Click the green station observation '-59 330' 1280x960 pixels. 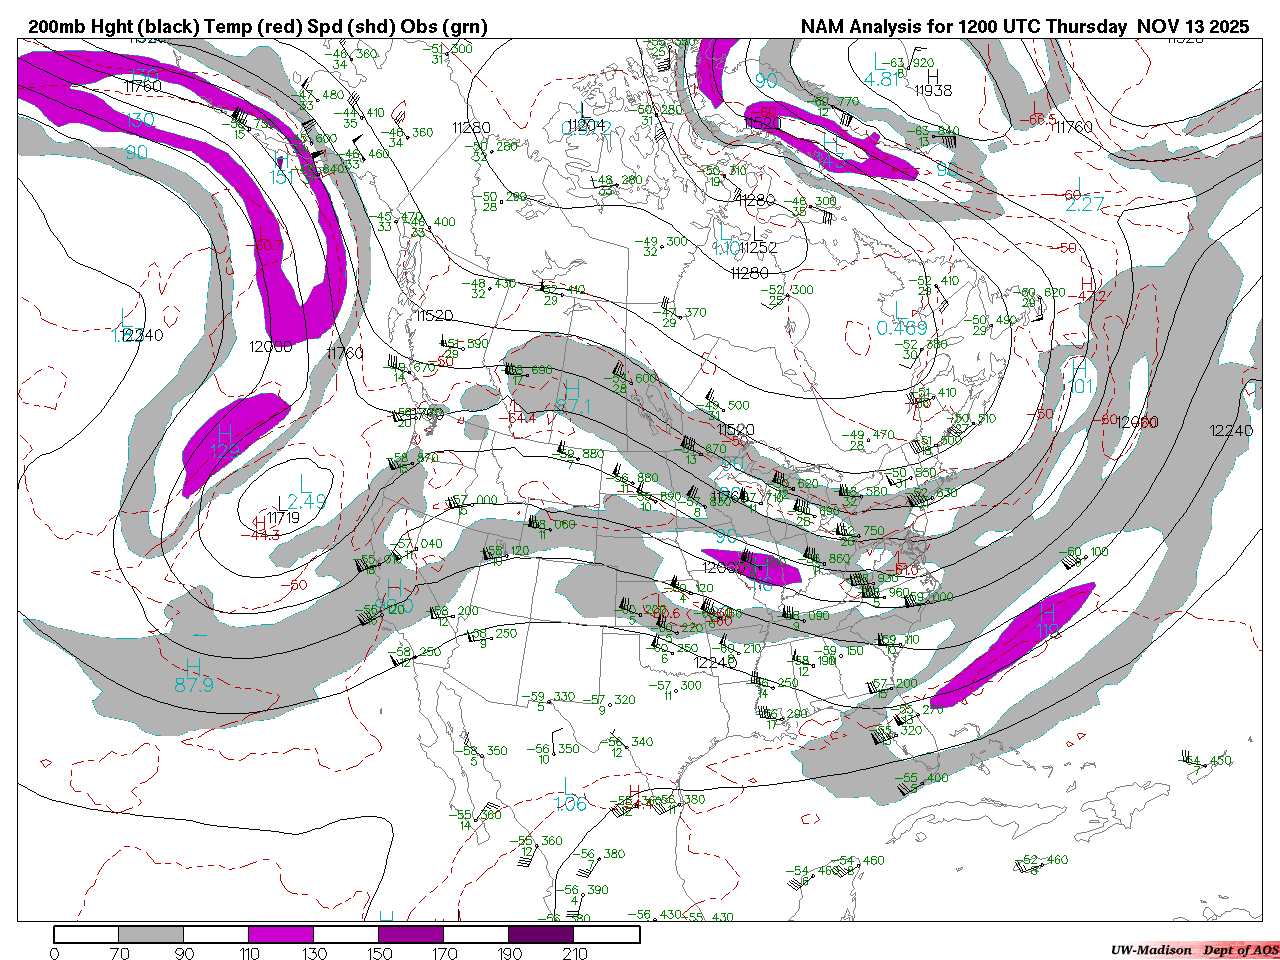[548, 697]
